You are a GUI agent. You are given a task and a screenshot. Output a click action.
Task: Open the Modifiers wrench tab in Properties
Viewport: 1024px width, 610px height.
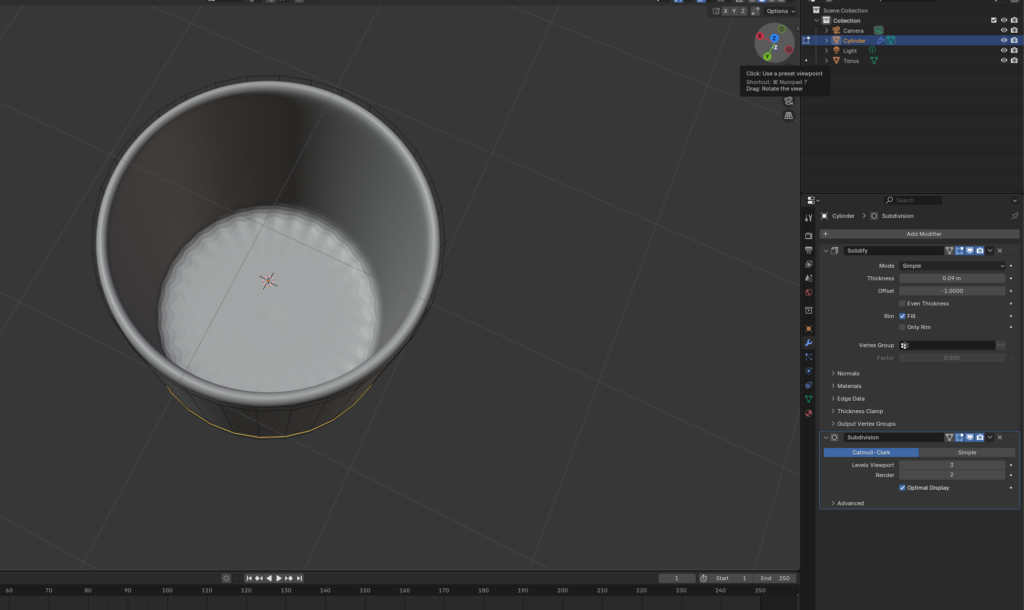pos(808,343)
